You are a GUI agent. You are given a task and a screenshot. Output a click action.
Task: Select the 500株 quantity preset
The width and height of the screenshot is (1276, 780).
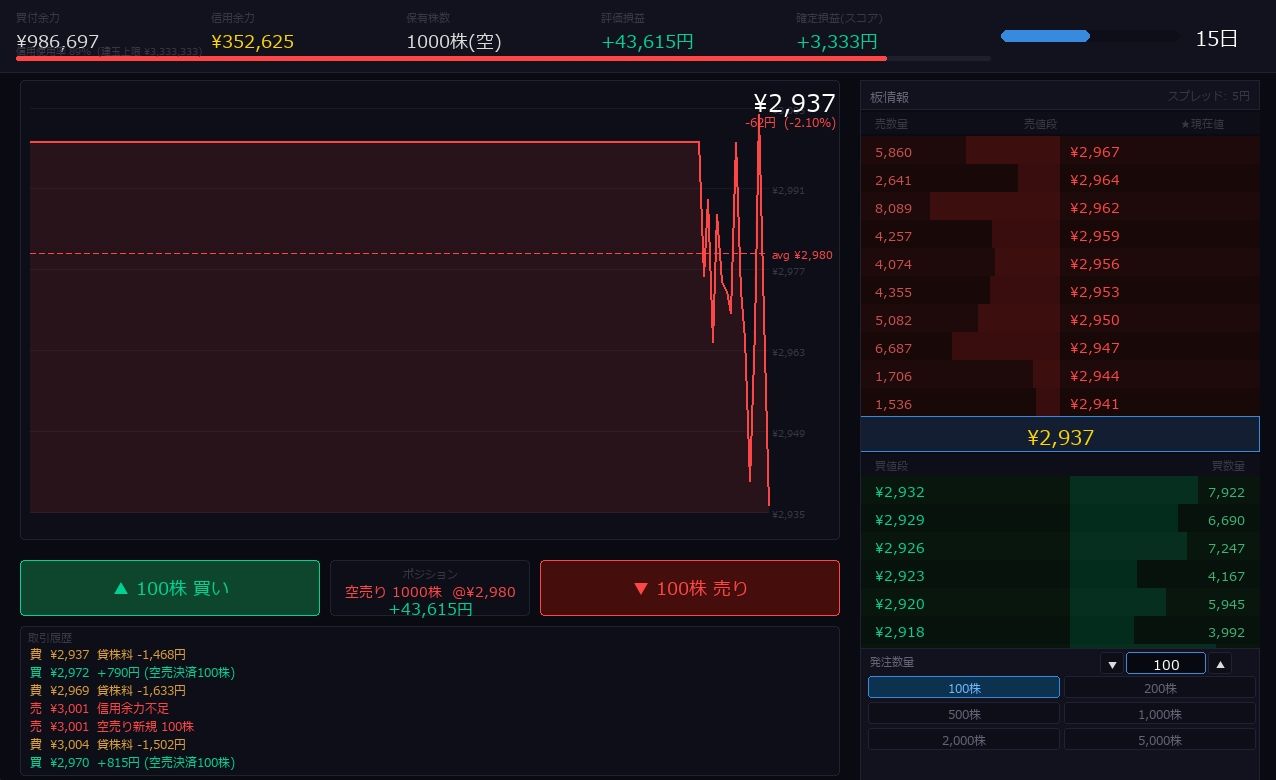(x=964, y=714)
